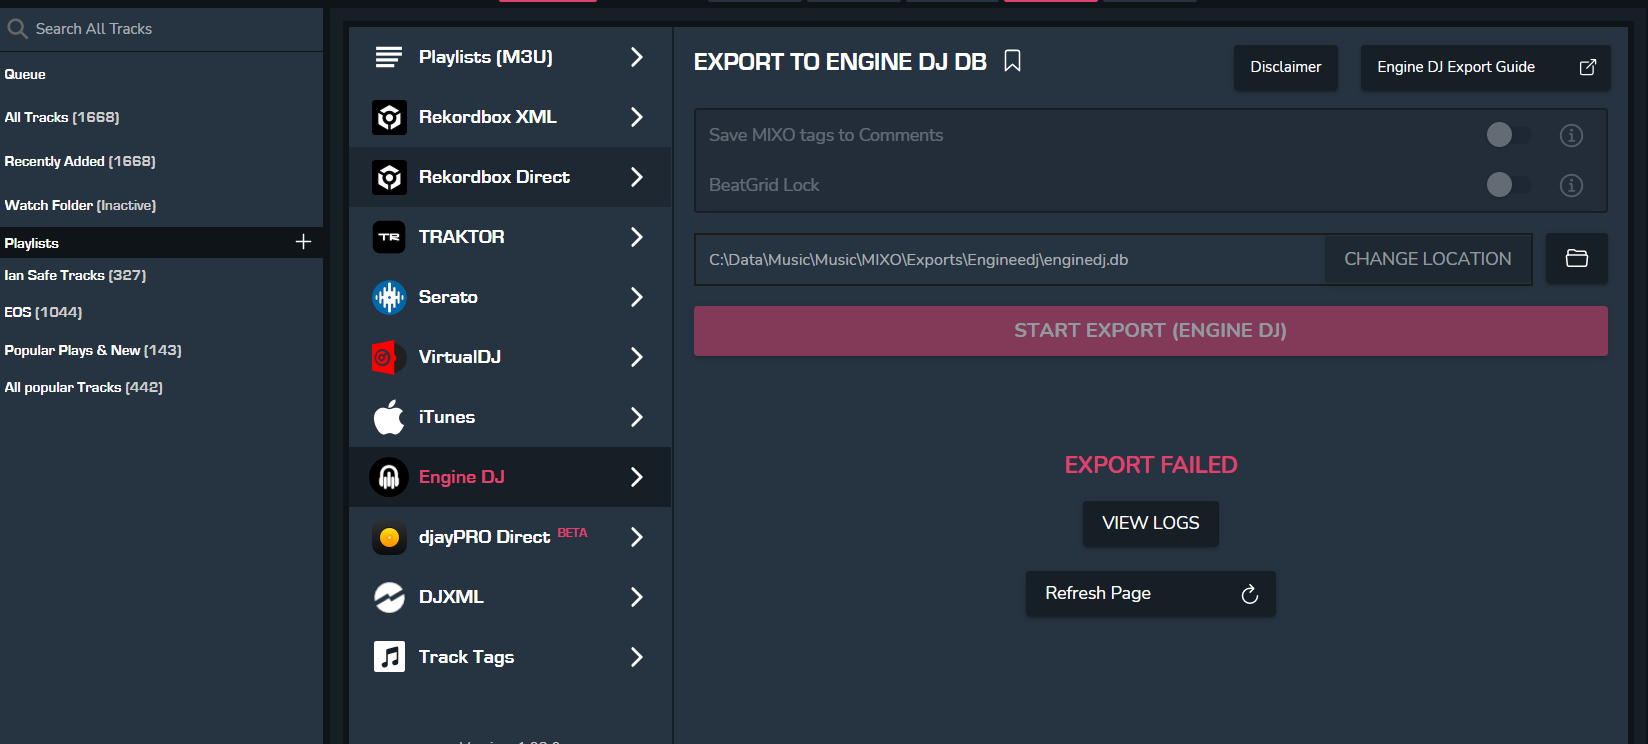Click the export path field
The width and height of the screenshot is (1648, 744).
[x=1010, y=260]
